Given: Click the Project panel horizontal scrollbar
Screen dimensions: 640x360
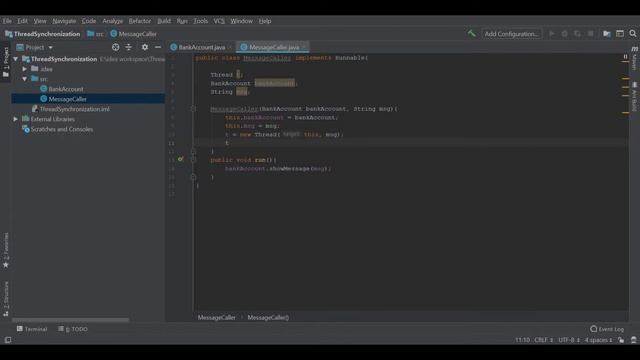Looking at the screenshot, I should pyautogui.click(x=71, y=320).
